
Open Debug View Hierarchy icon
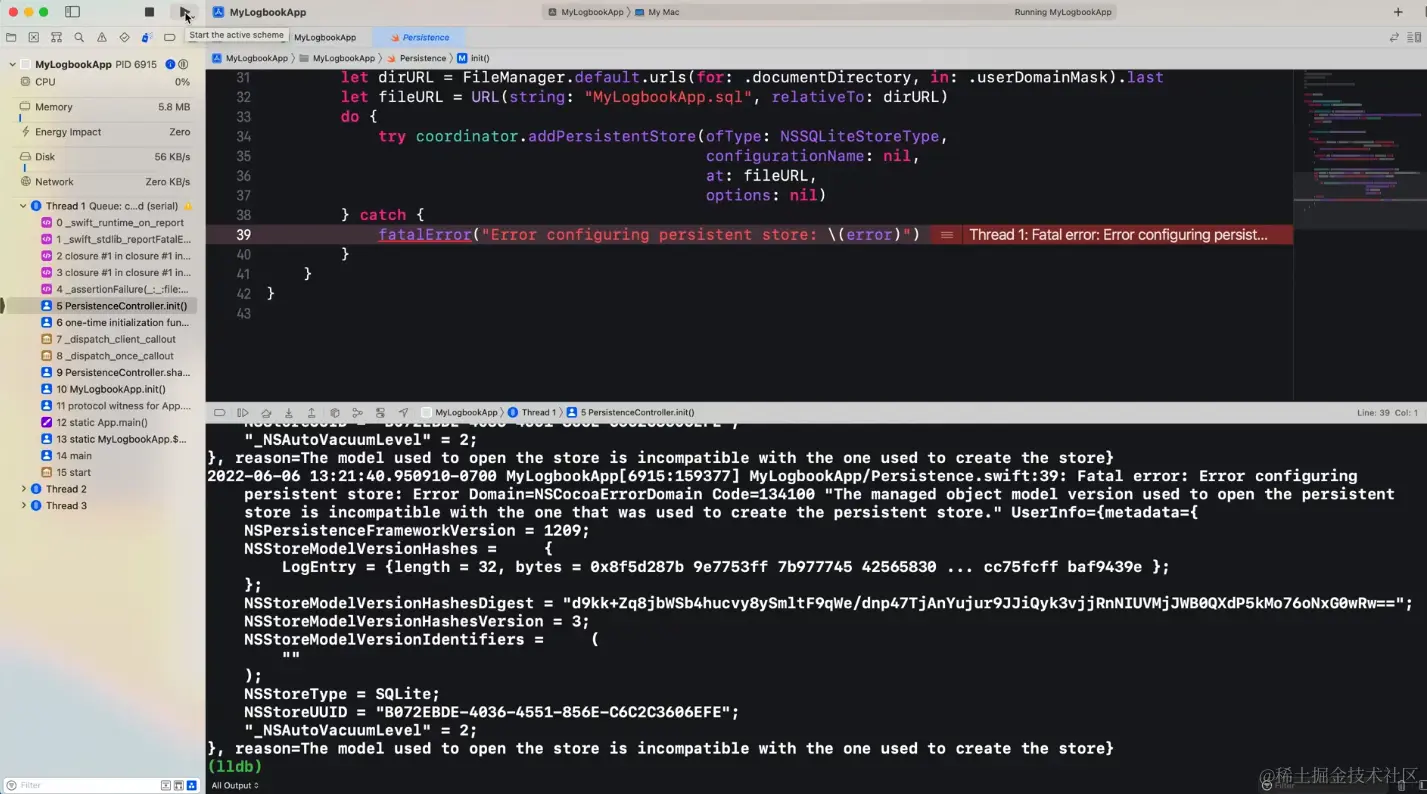pos(335,412)
